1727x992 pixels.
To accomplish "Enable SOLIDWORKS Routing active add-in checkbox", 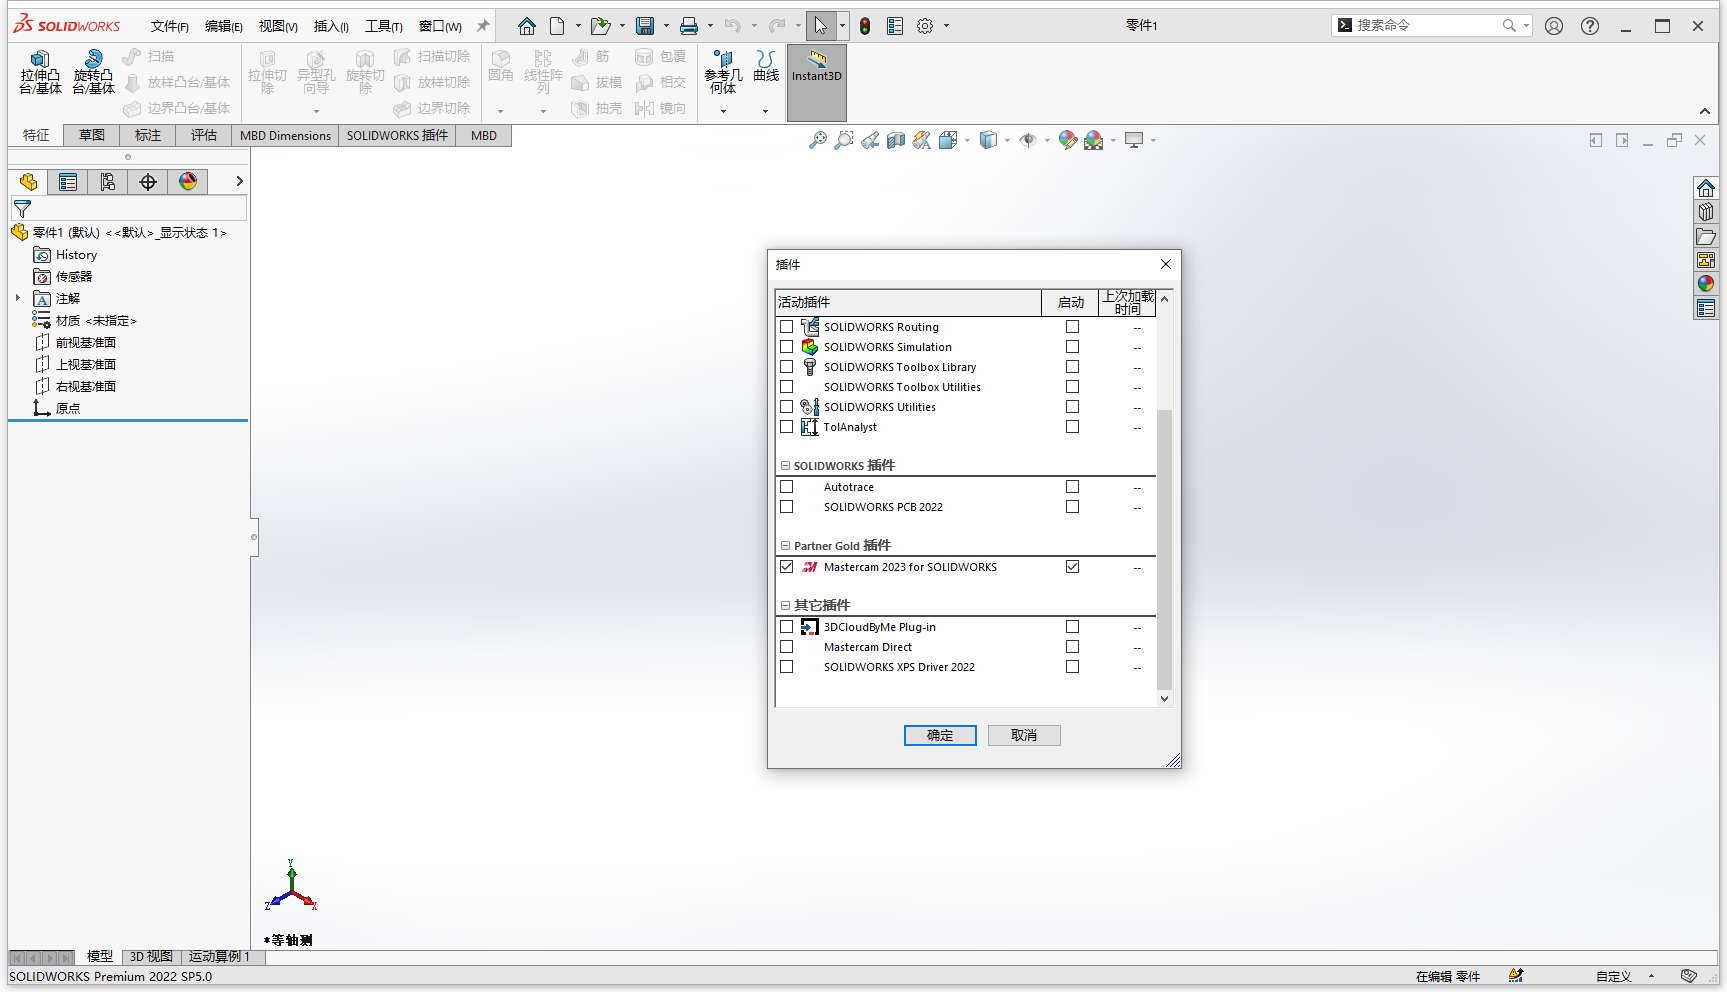I will pos(787,327).
